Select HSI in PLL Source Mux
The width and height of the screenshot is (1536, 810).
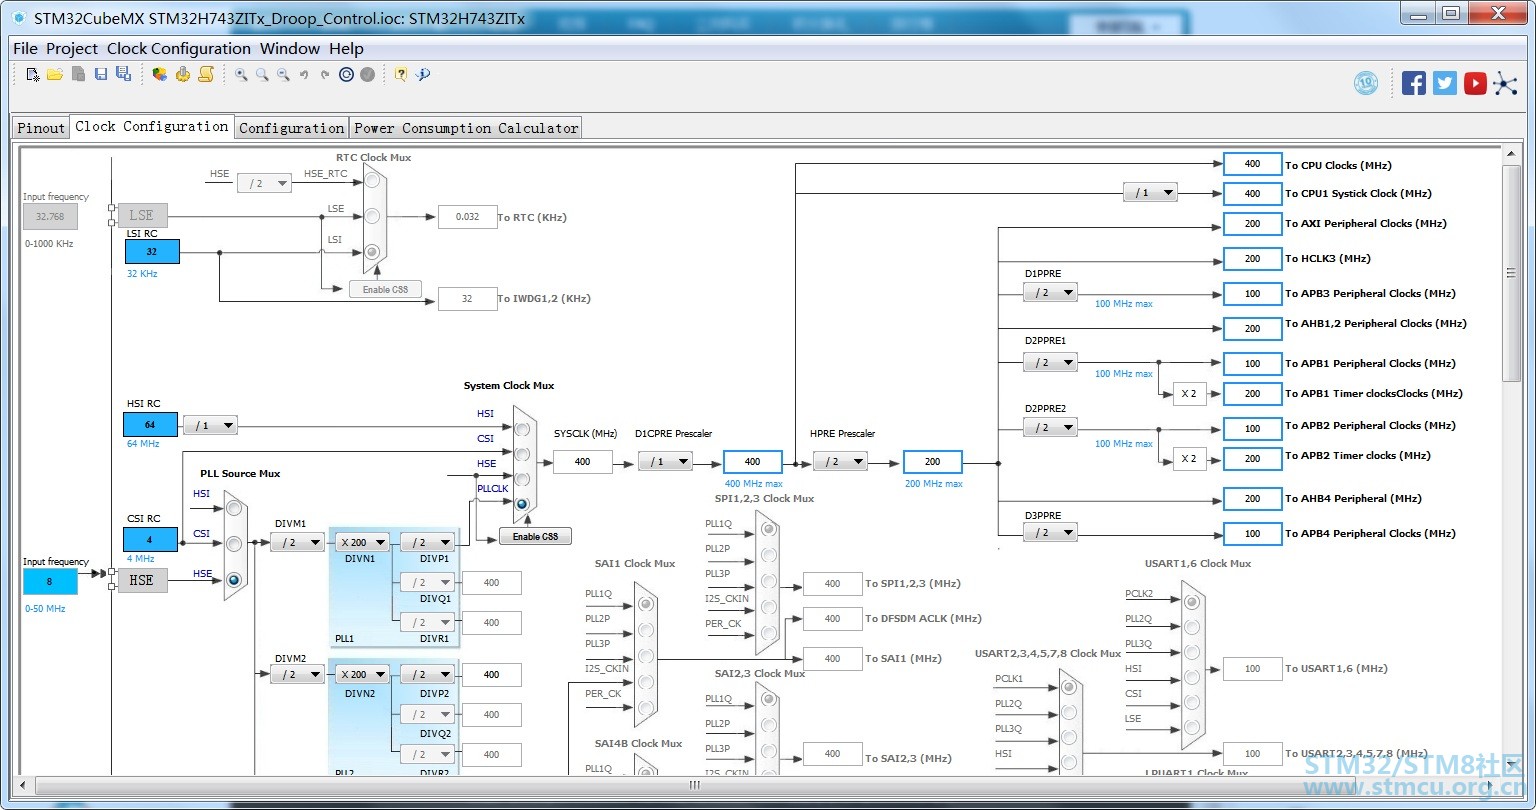point(234,508)
